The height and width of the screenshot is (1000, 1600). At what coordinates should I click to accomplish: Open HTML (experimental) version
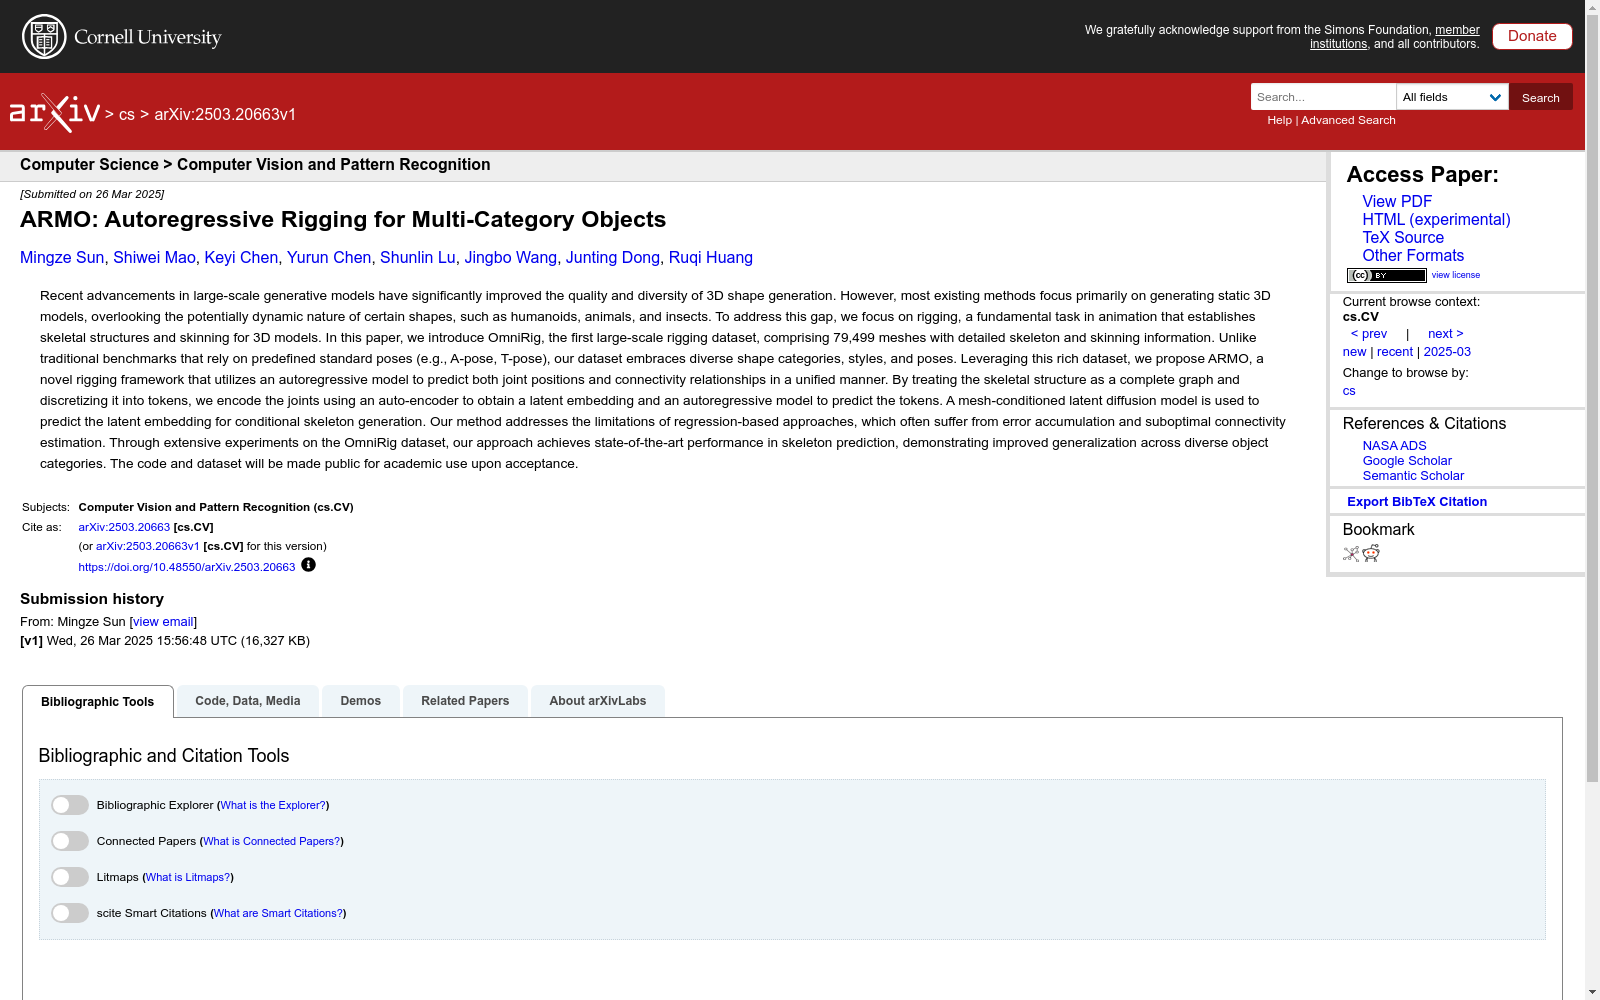(x=1436, y=219)
